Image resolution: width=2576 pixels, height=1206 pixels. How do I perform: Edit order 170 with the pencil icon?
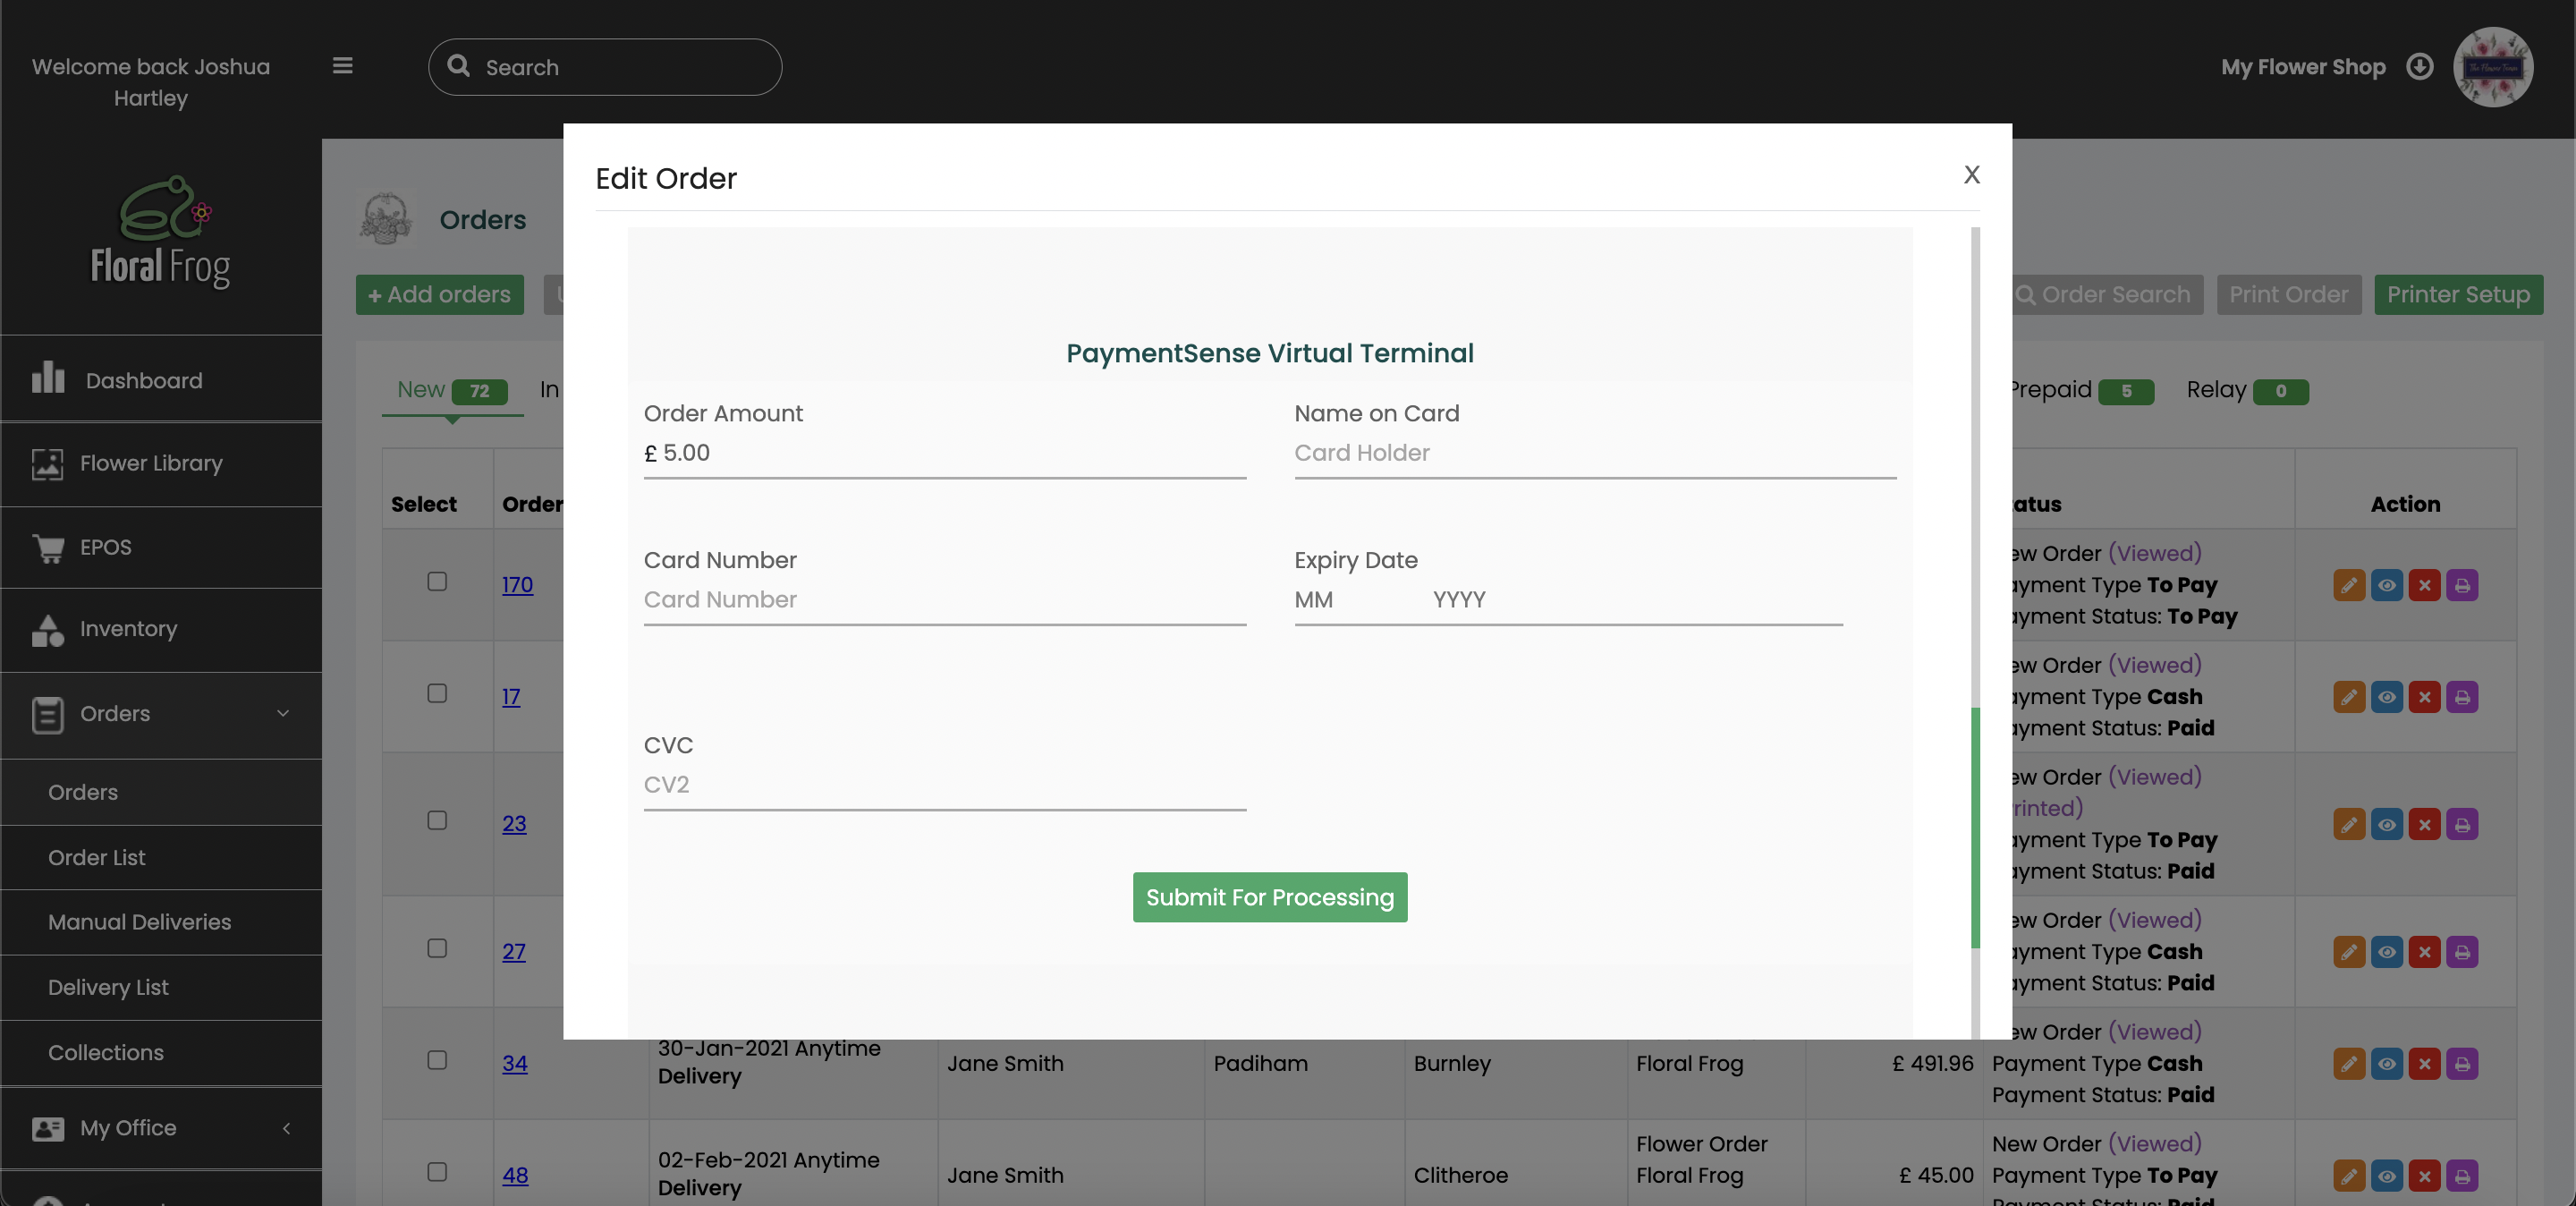pyautogui.click(x=2349, y=585)
